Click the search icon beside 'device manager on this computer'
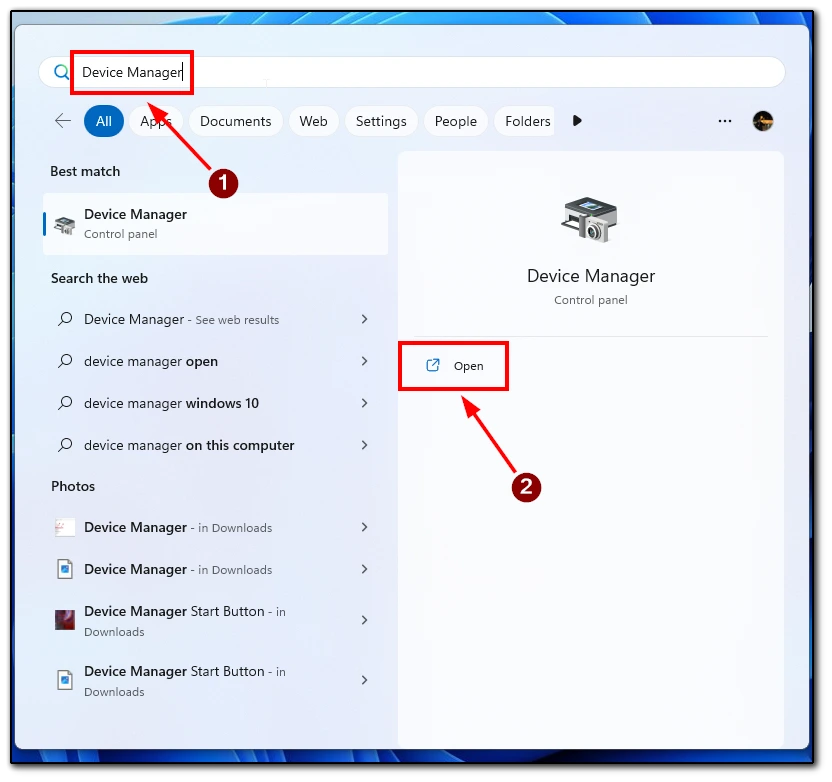 pos(65,445)
